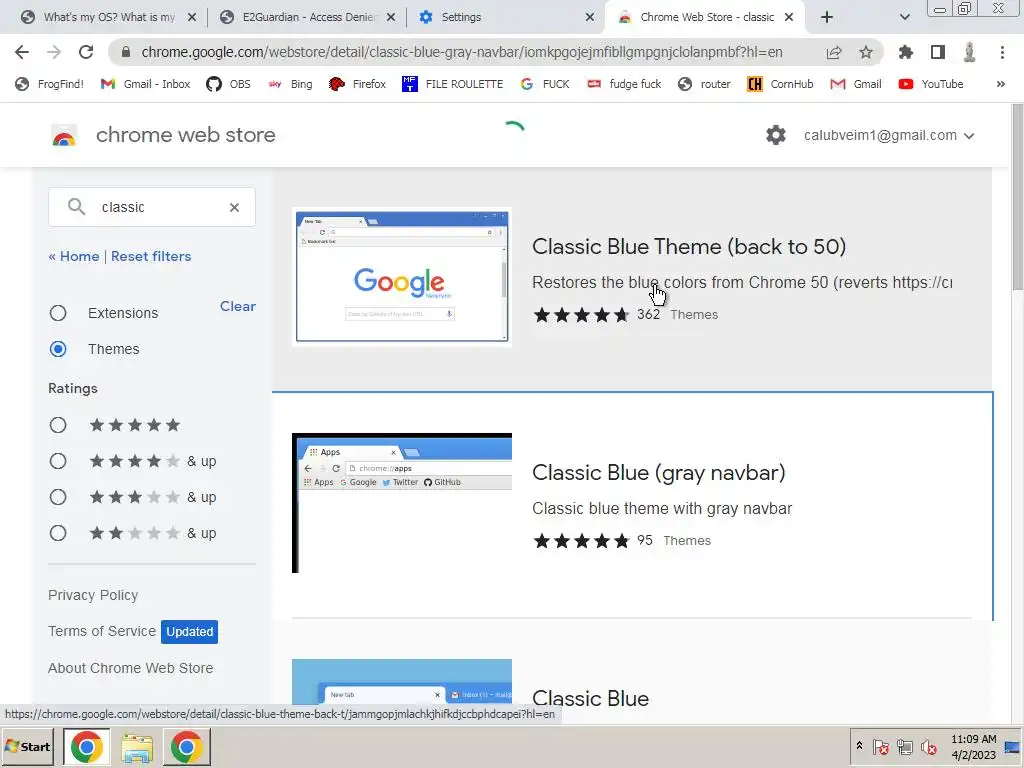
Task: Close the E2Guardian tab
Action: [x=391, y=17]
